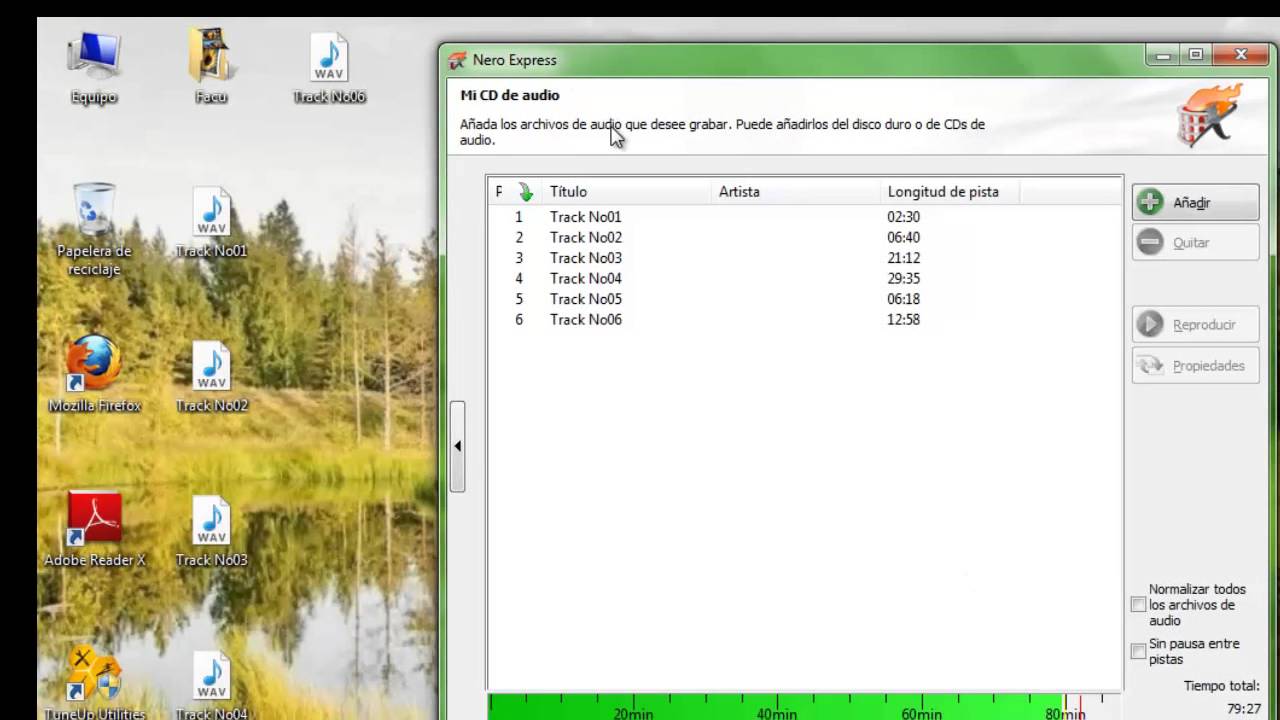
Task: Select the Track No01 WAV desktop file
Action: tap(211, 222)
